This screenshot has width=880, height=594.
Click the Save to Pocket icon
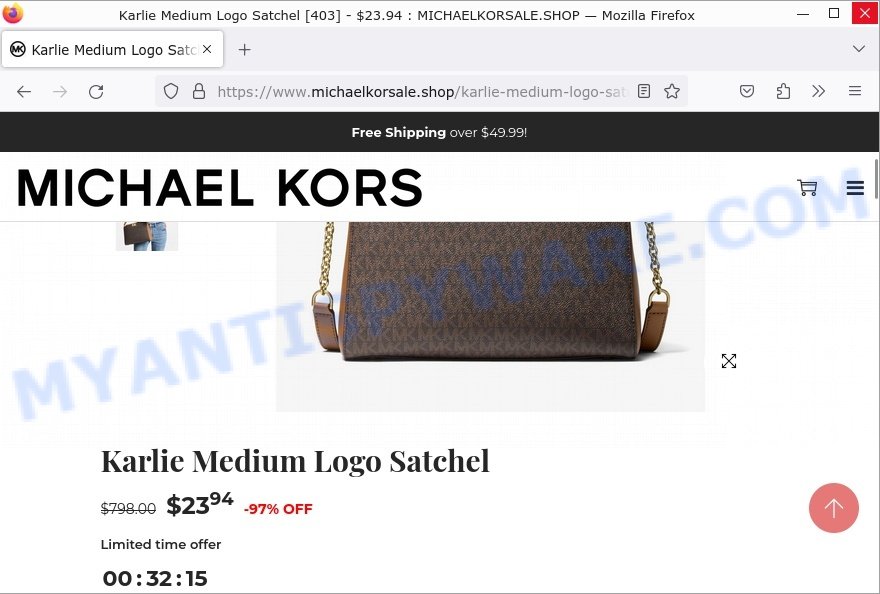click(x=746, y=91)
